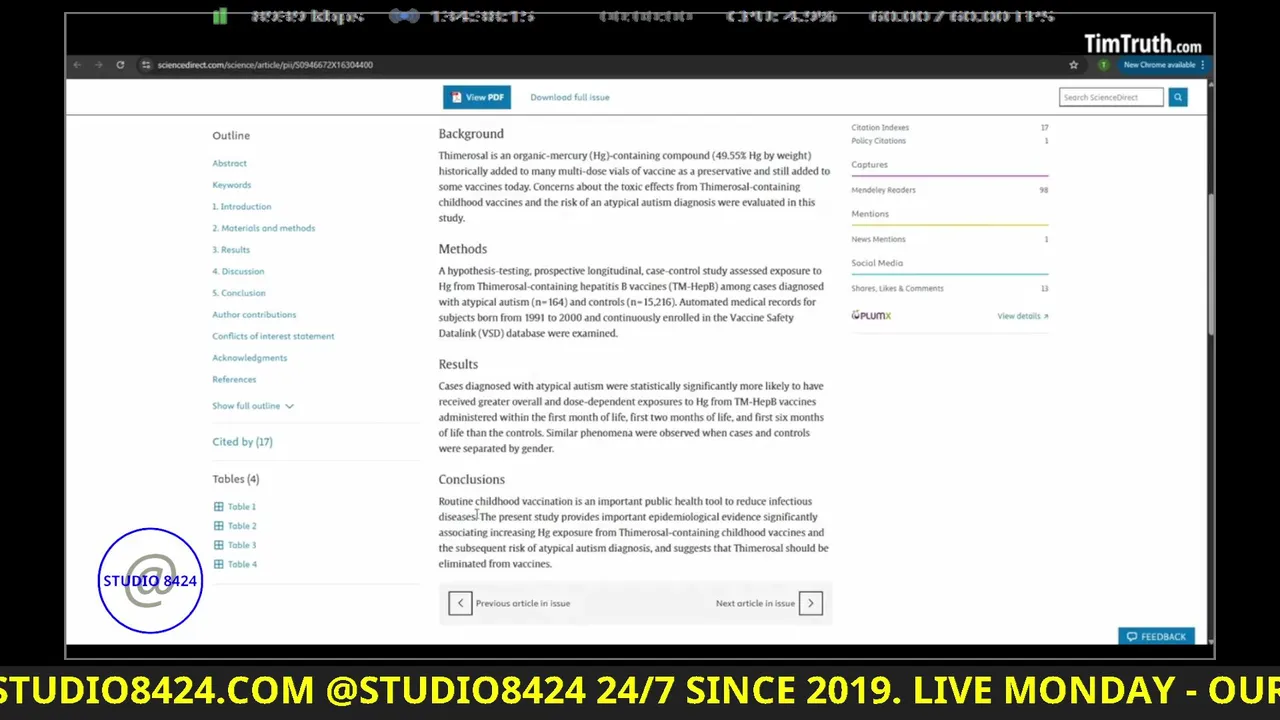Screen dimensions: 1280x720
Task: Click the Previous article in issue text
Action: (523, 603)
